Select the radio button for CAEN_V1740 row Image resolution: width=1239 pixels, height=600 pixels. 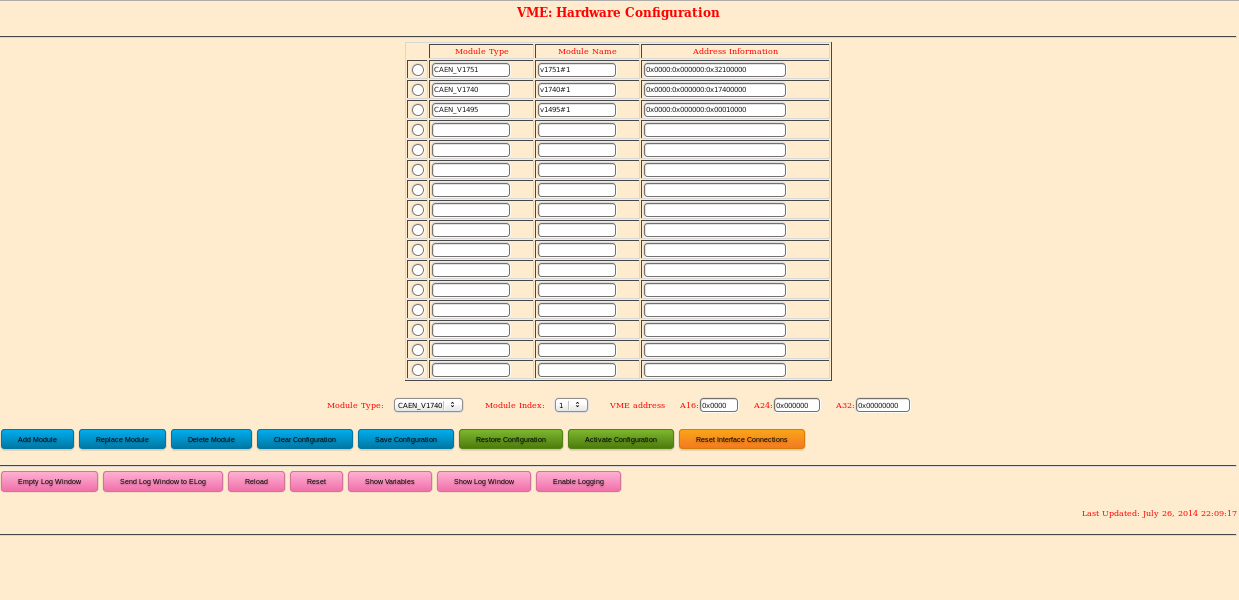coord(418,90)
